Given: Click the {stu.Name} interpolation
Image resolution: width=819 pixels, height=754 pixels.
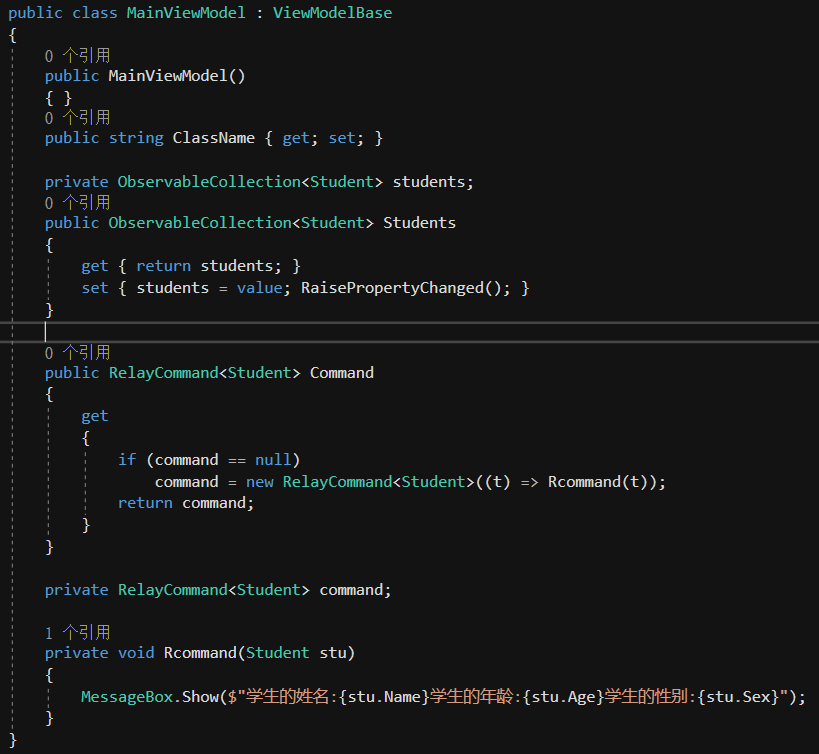Looking at the screenshot, I should click(x=384, y=697).
